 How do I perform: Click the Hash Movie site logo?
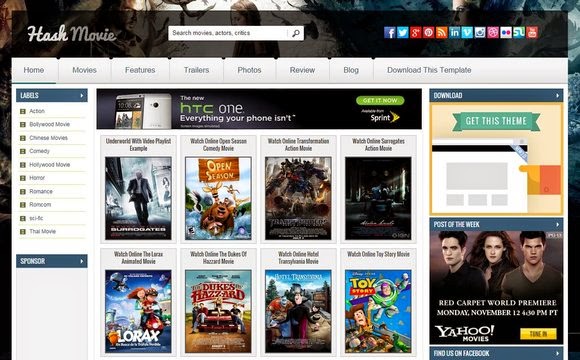point(71,34)
